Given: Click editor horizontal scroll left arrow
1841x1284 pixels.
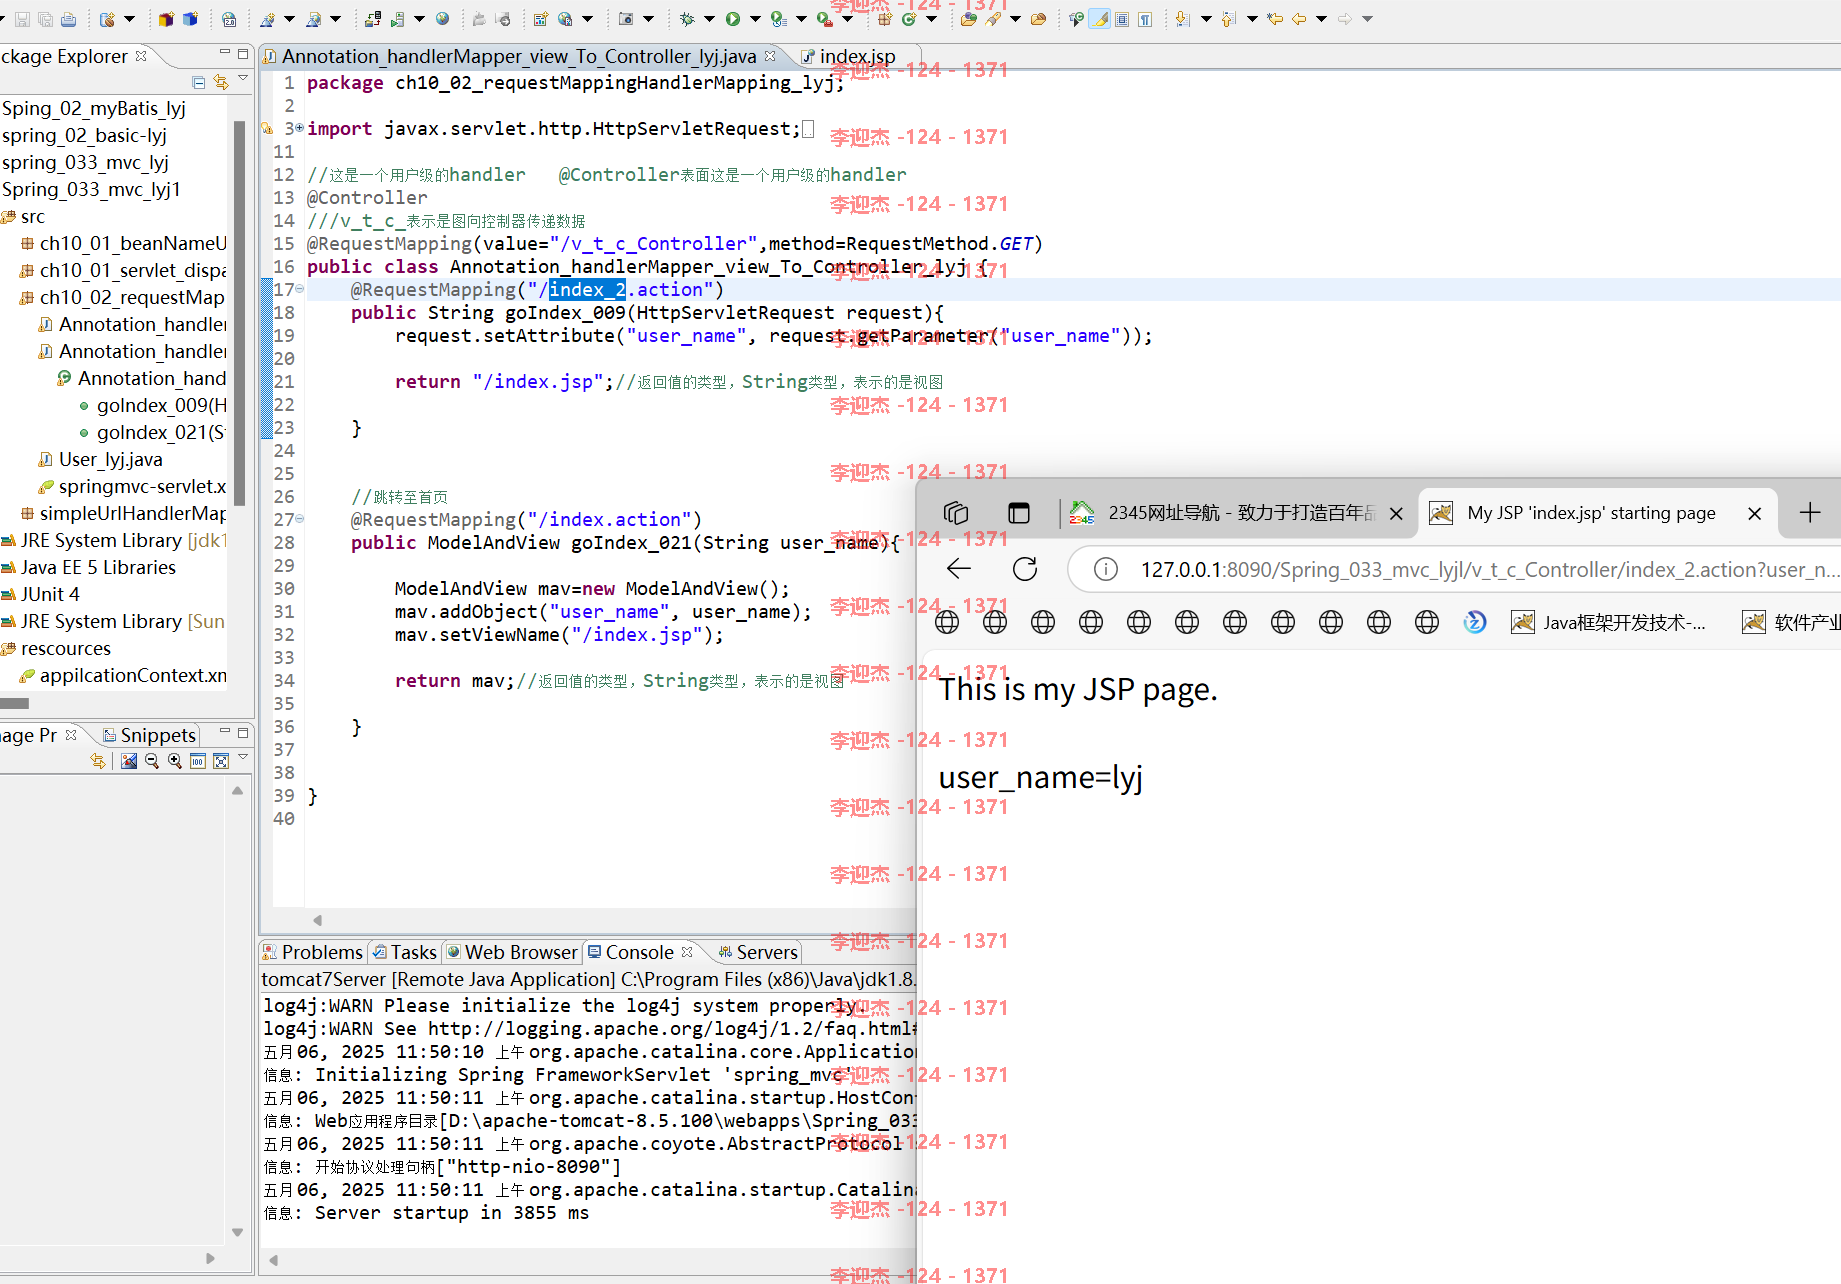Looking at the screenshot, I should tap(317, 920).
